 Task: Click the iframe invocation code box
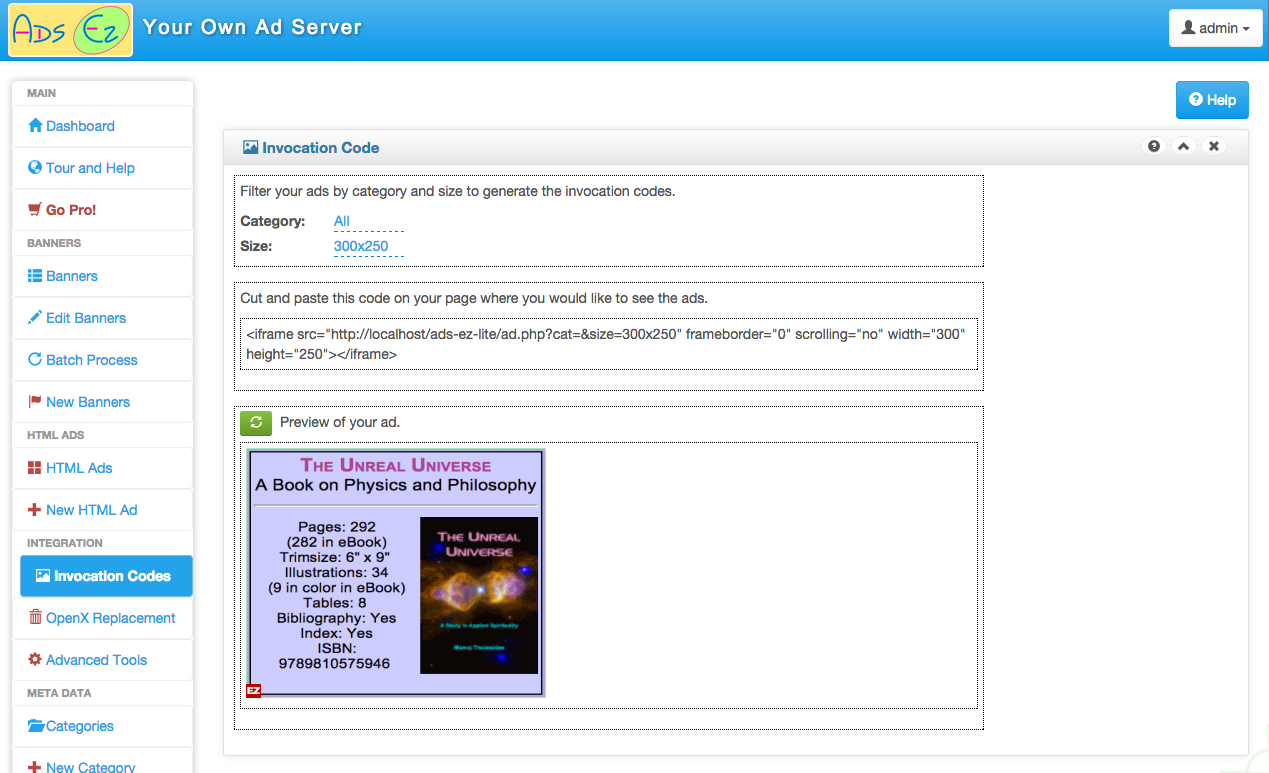[609, 344]
